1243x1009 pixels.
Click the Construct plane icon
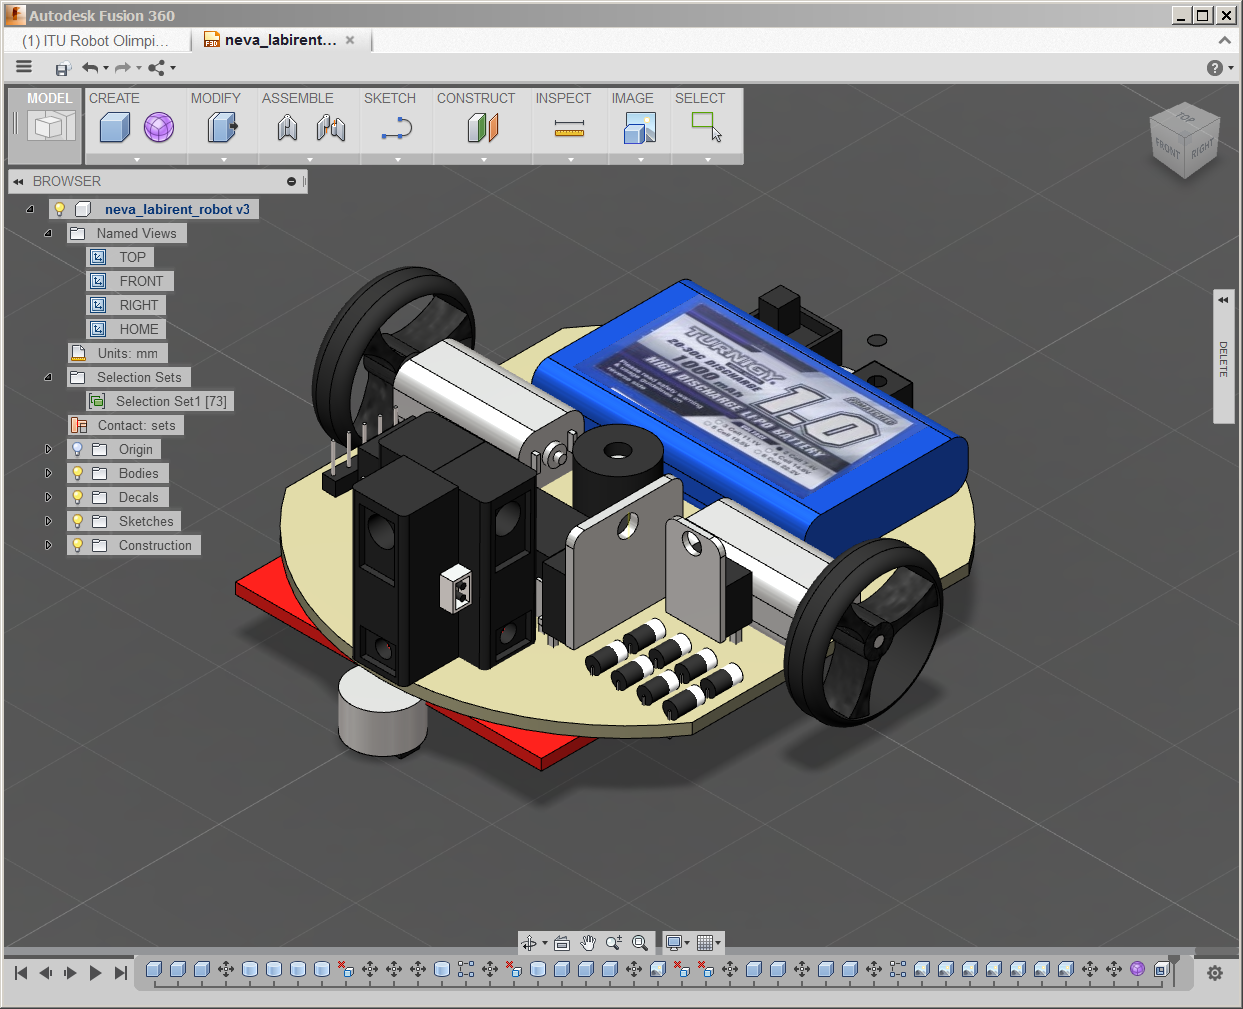pyautogui.click(x=482, y=128)
